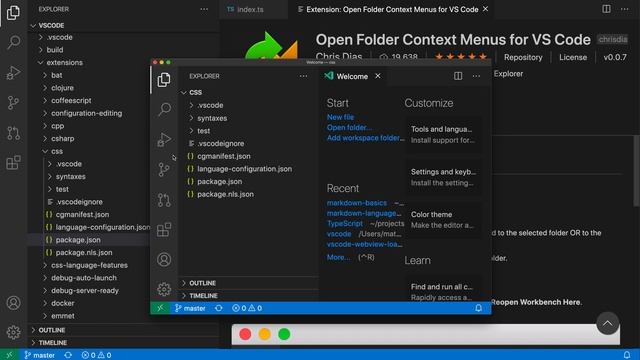Click sync icon in front window status bar
The image size is (640, 360).
[x=219, y=308]
